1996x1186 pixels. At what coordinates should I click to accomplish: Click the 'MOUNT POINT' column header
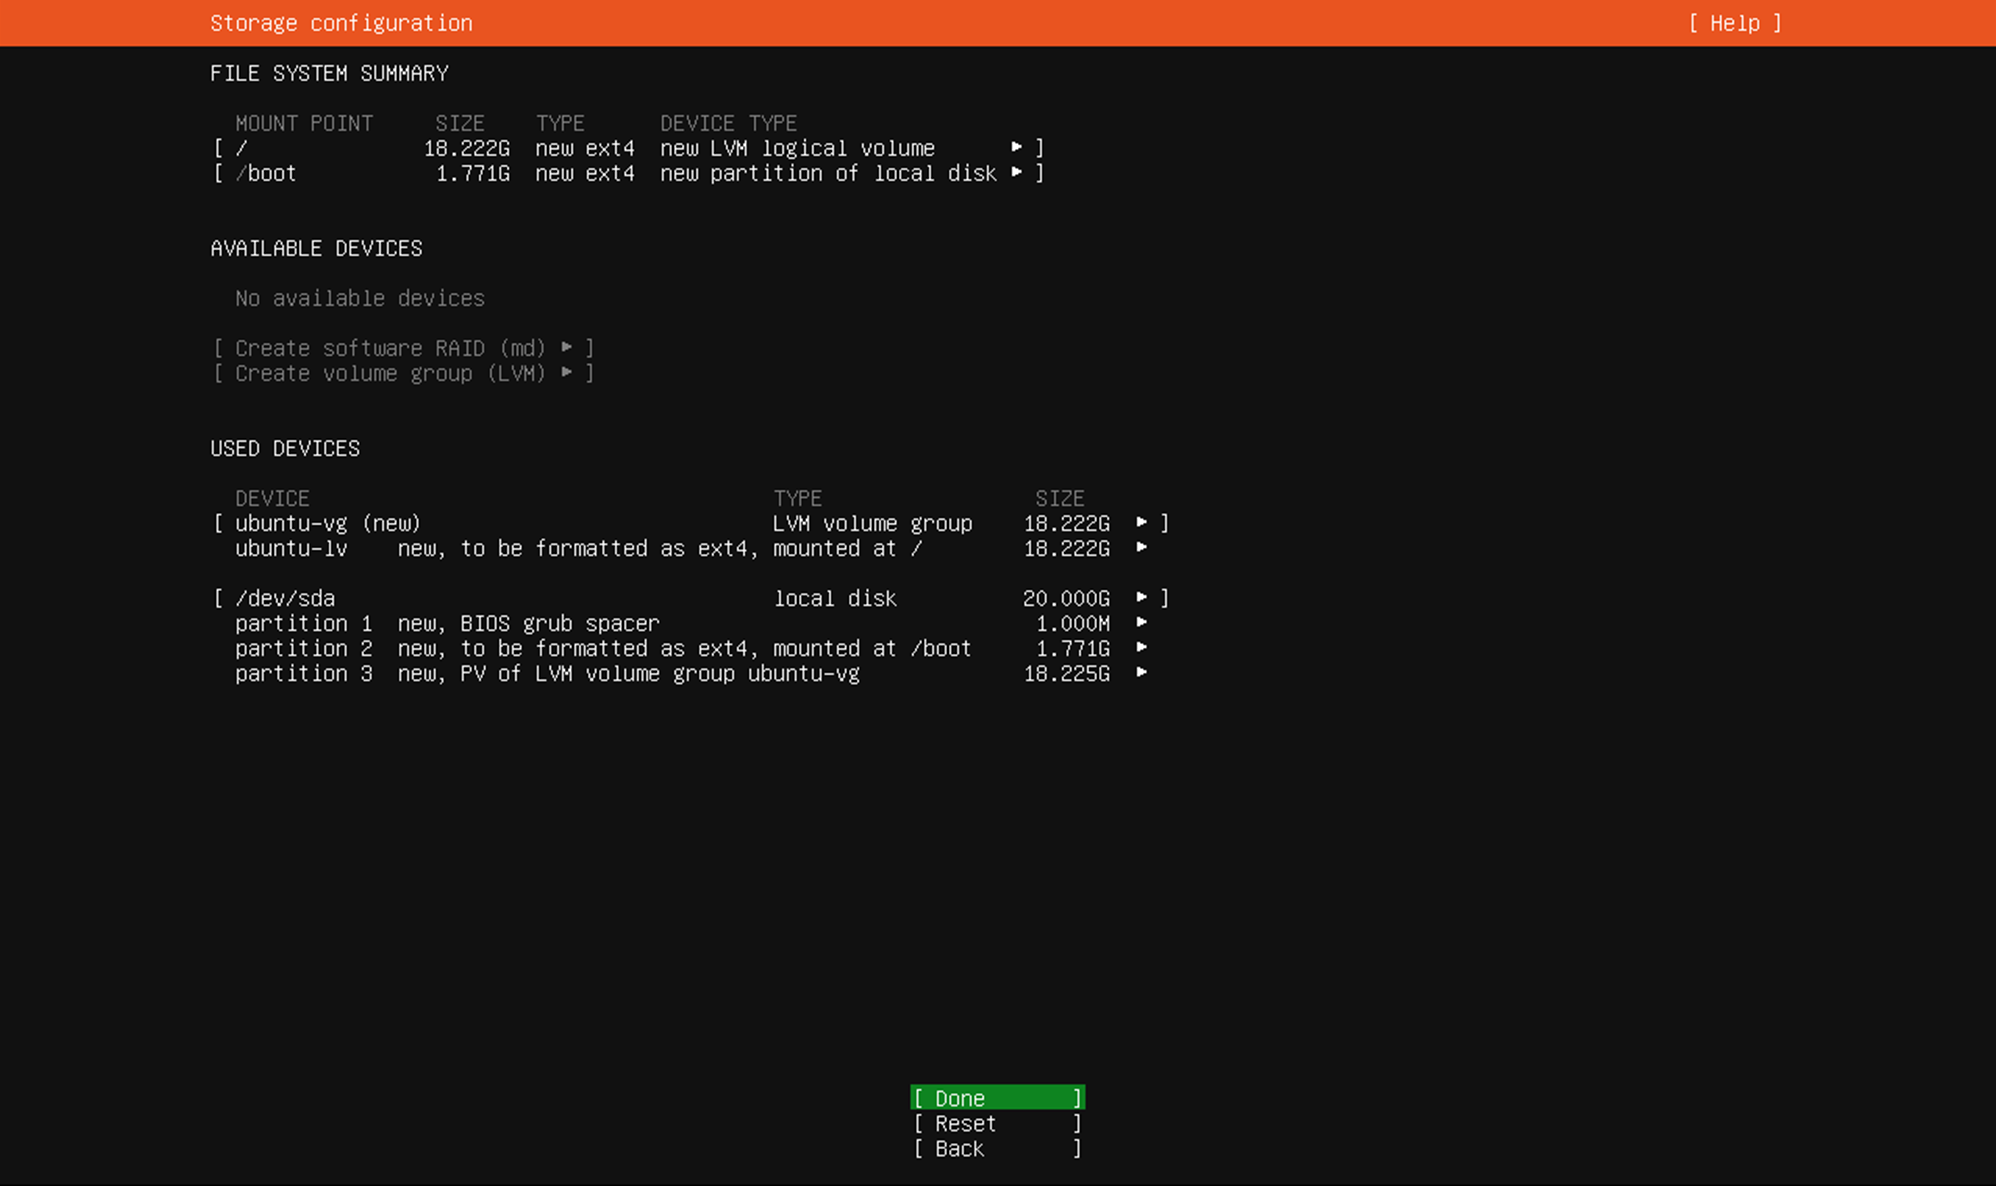(304, 123)
